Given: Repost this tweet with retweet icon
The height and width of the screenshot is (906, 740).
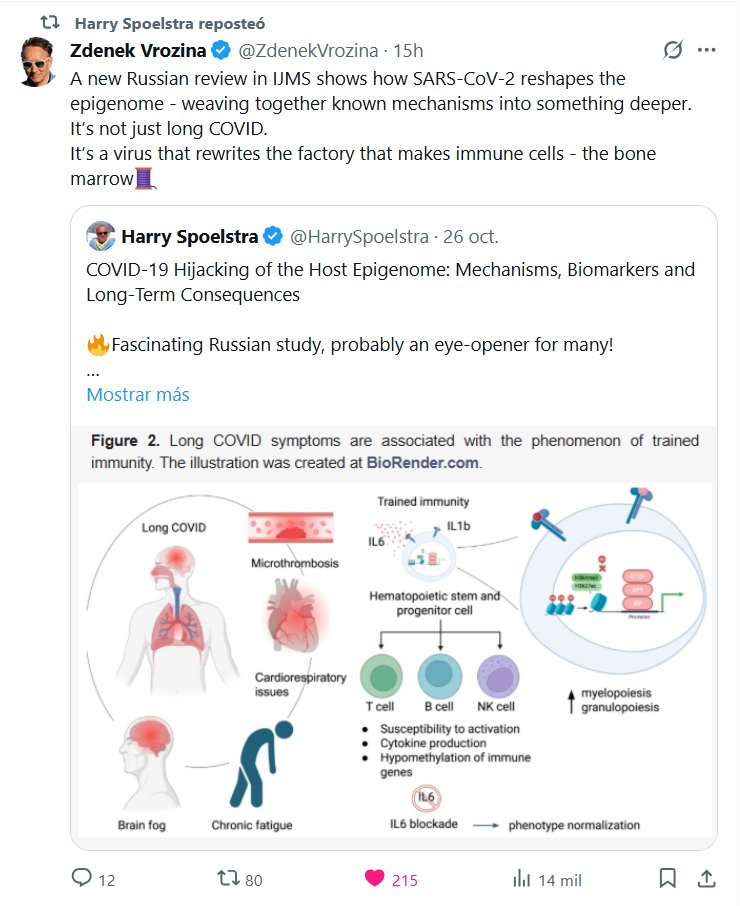Looking at the screenshot, I should pos(229,879).
